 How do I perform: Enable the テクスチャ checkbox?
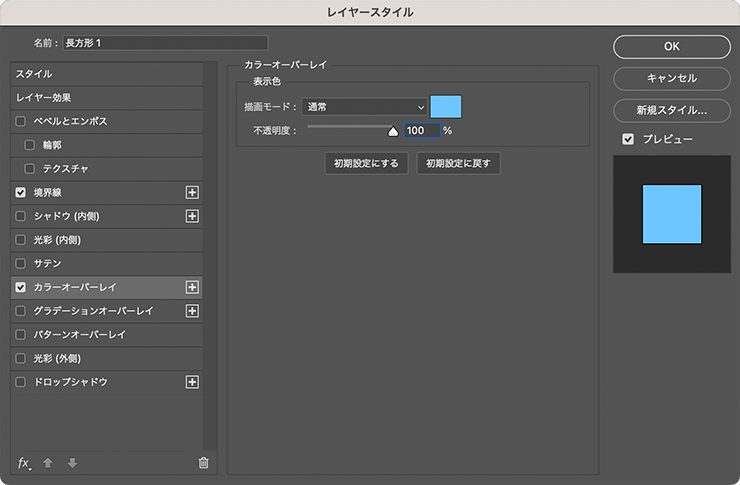29,168
